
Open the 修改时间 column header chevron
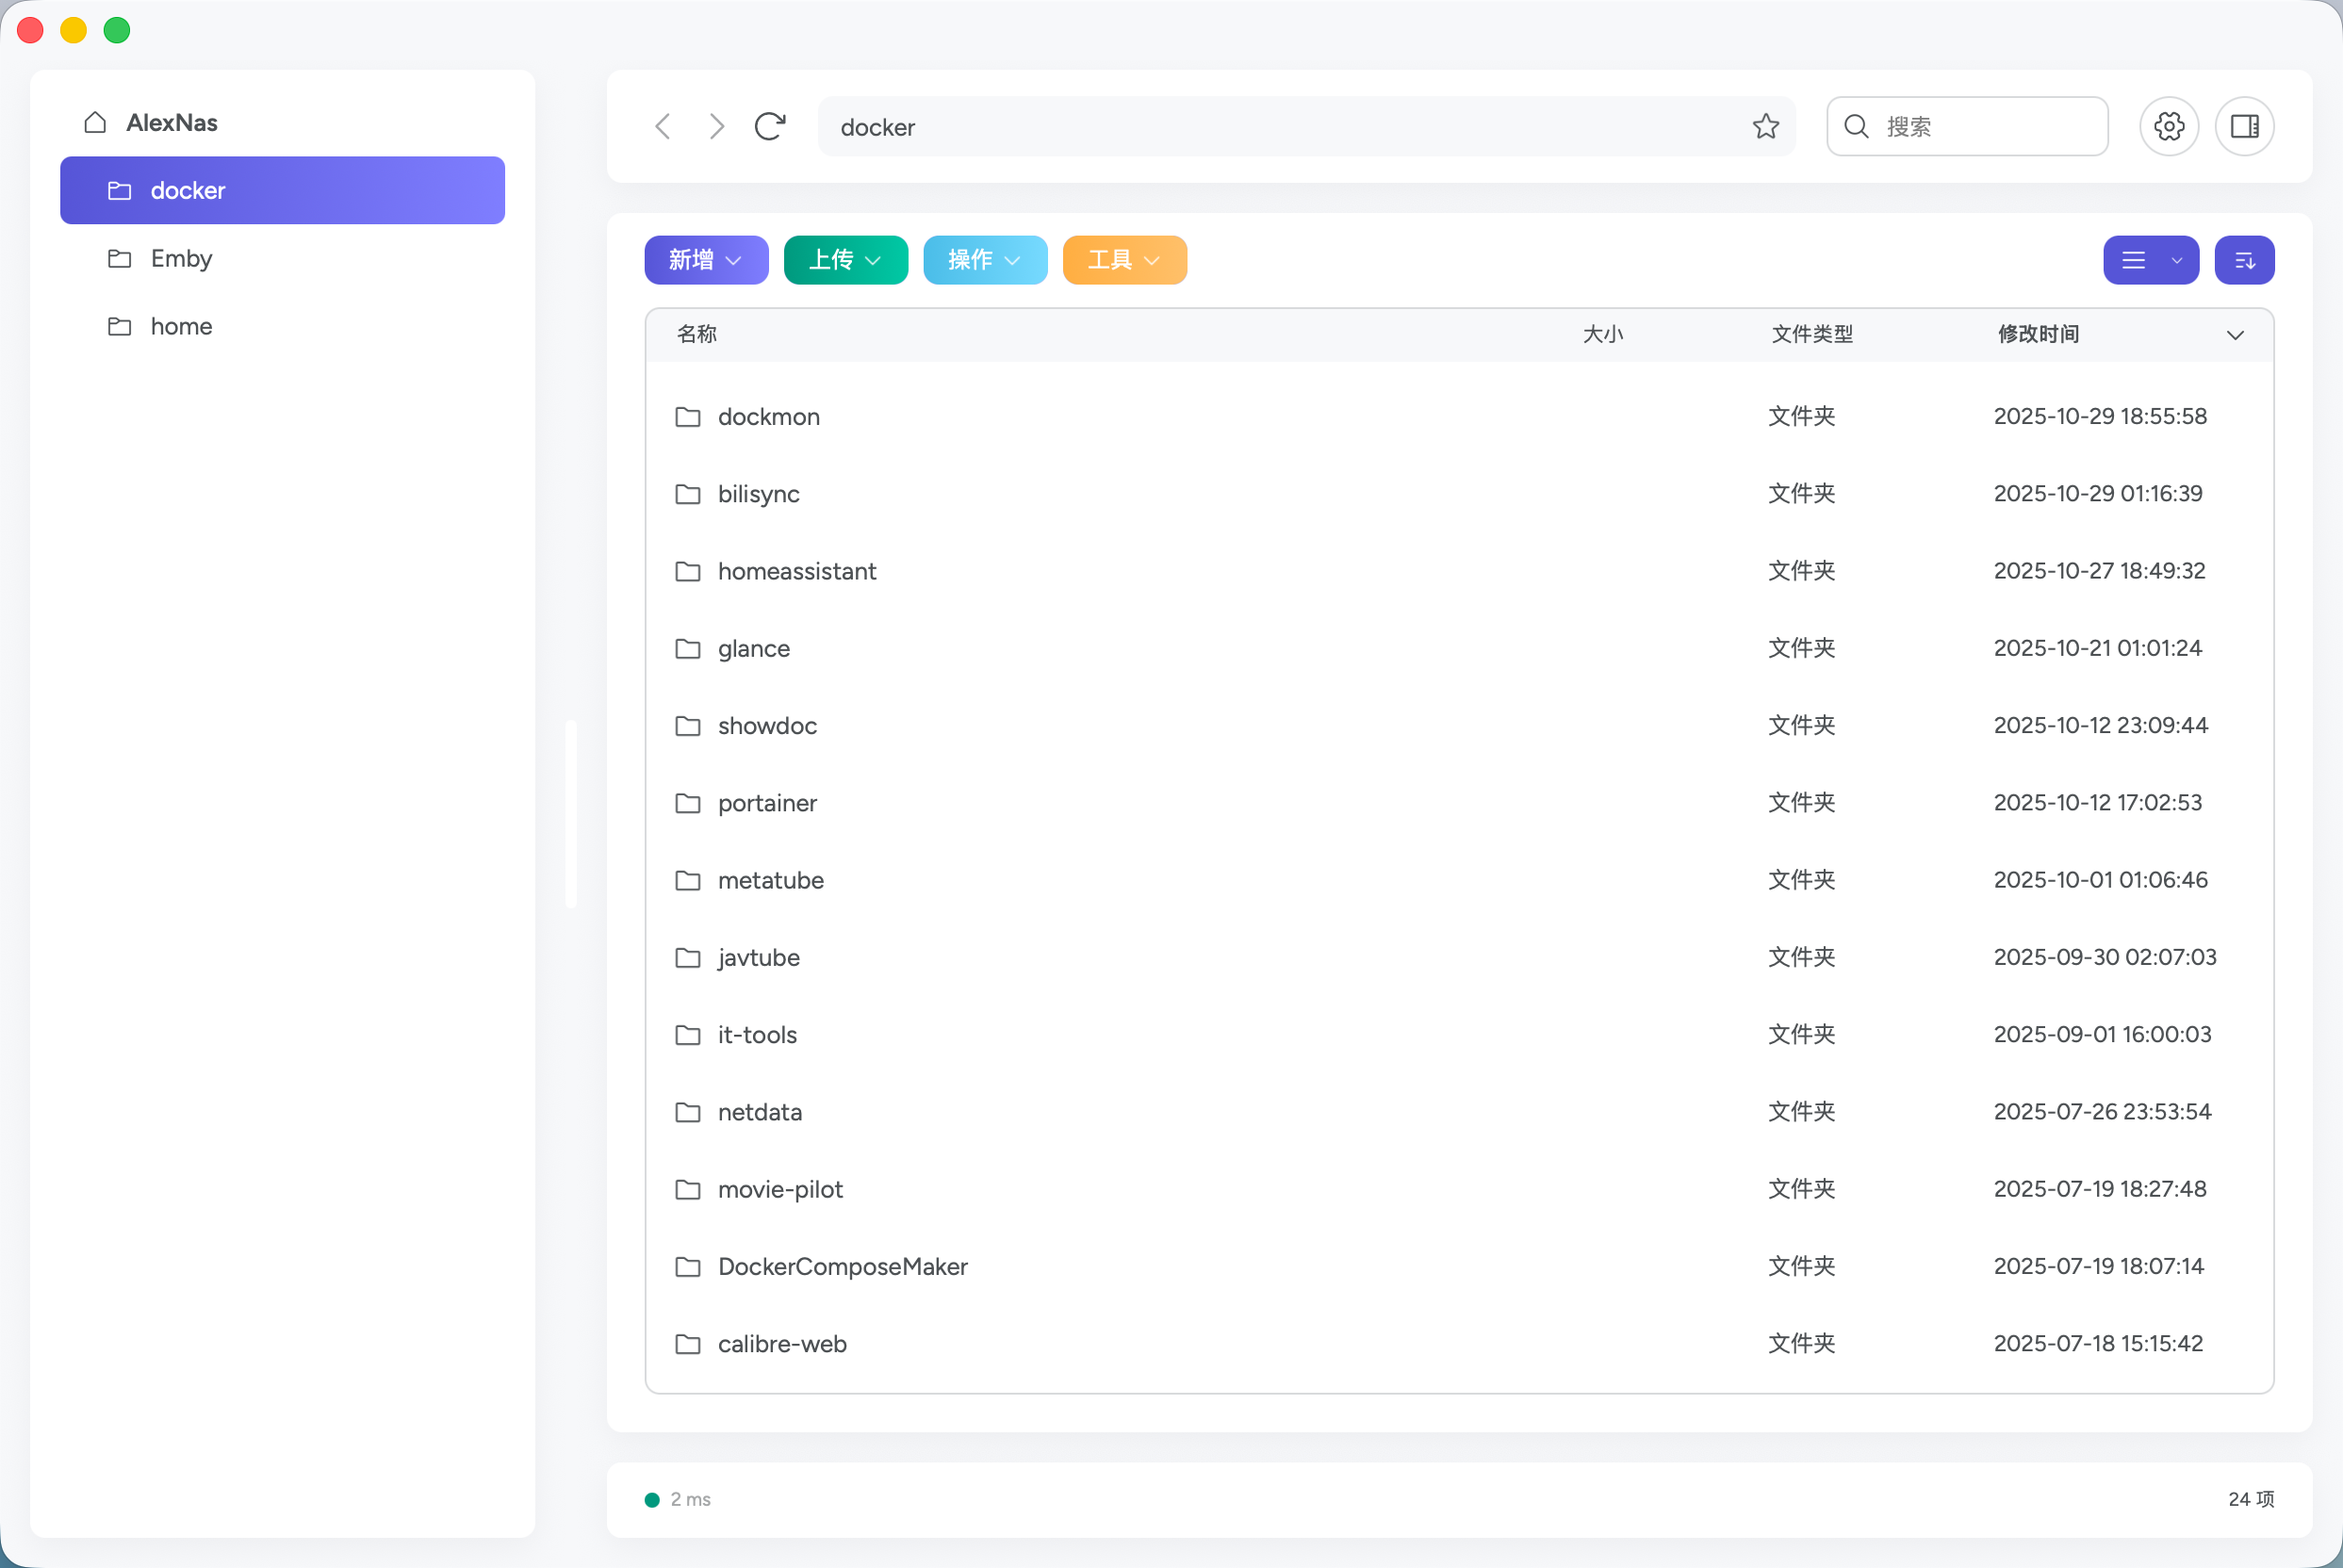pyautogui.click(x=2236, y=335)
